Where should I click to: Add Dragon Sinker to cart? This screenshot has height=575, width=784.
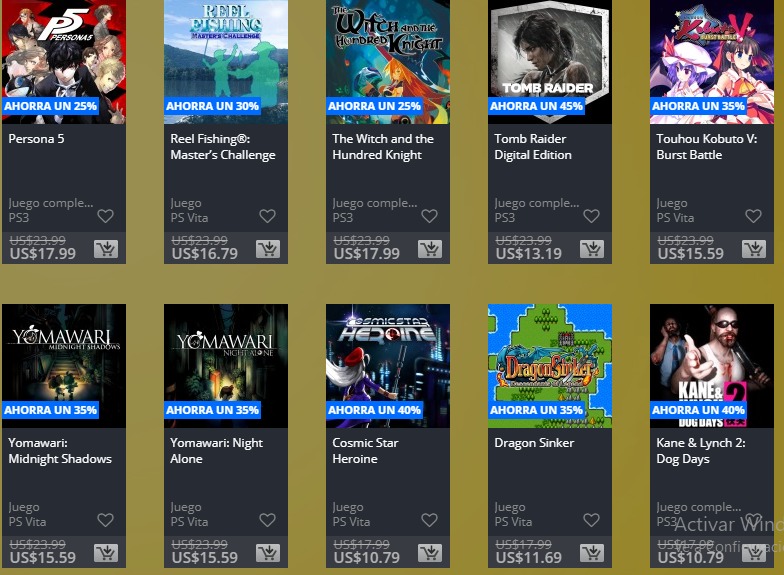coord(592,552)
